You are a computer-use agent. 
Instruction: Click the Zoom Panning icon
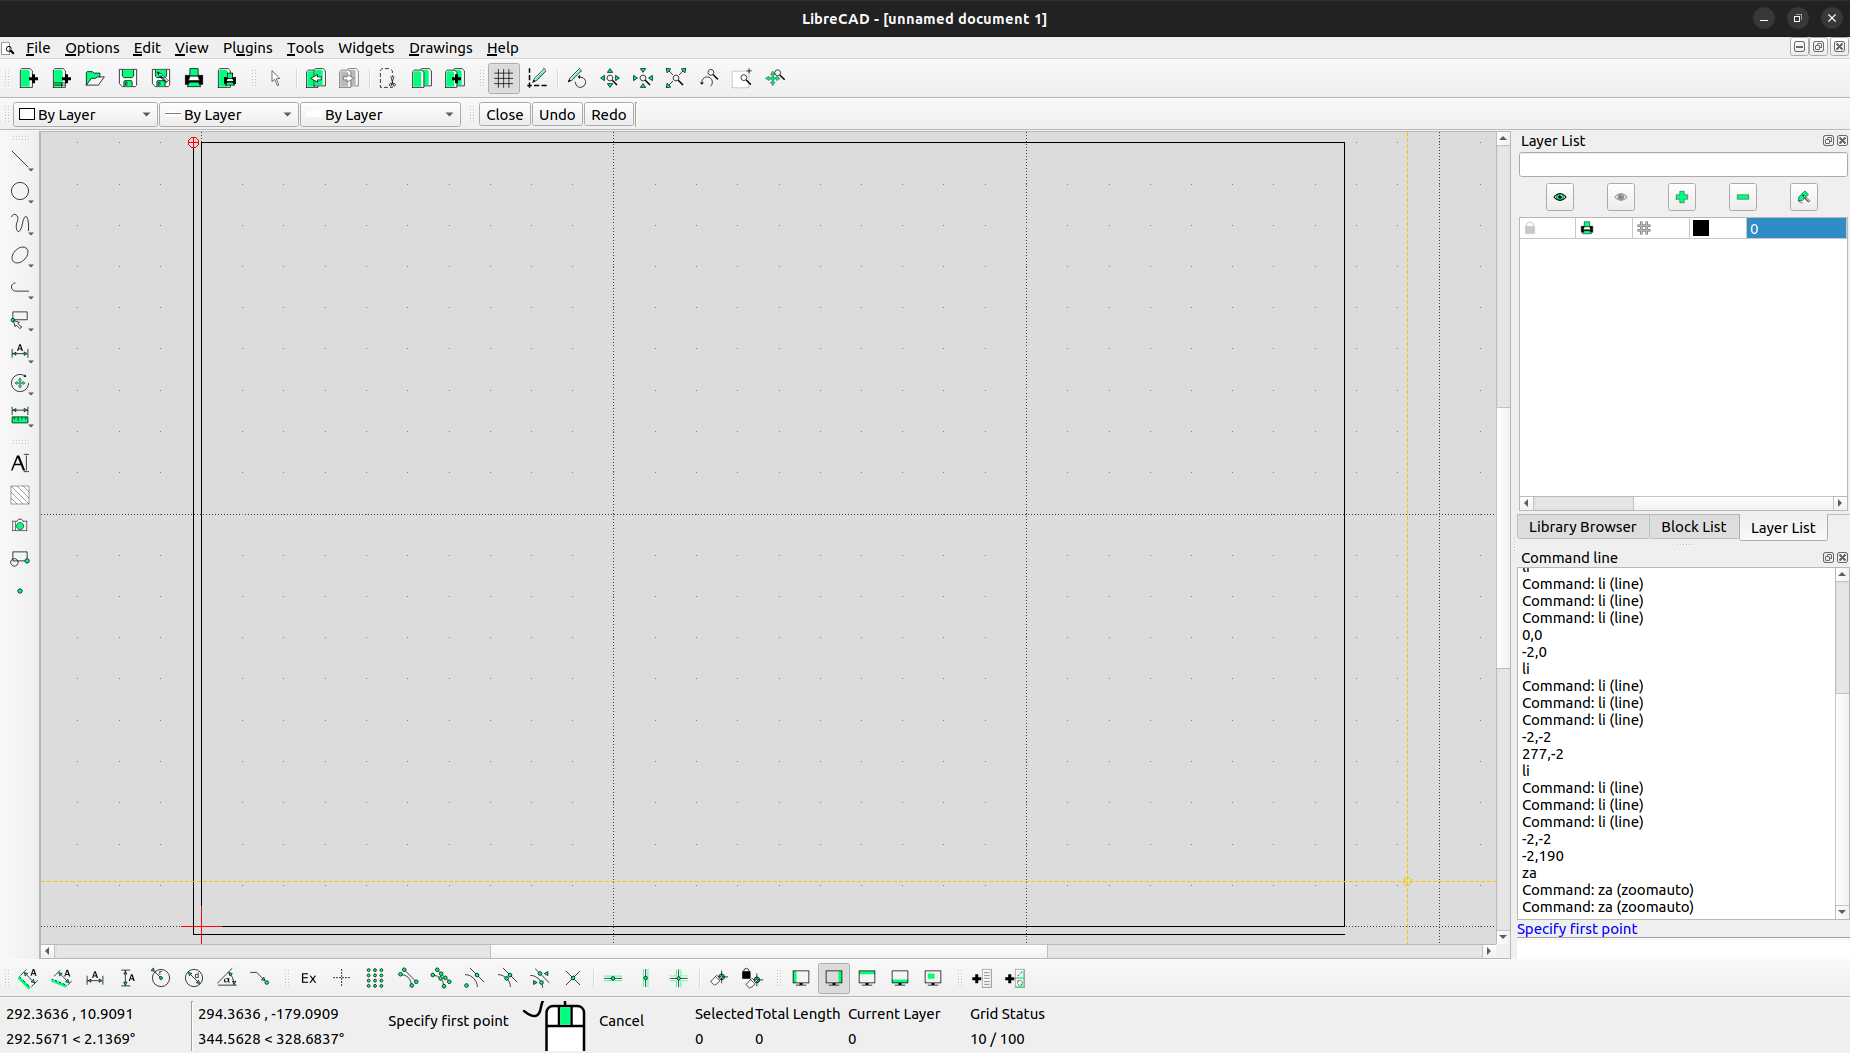click(x=775, y=78)
